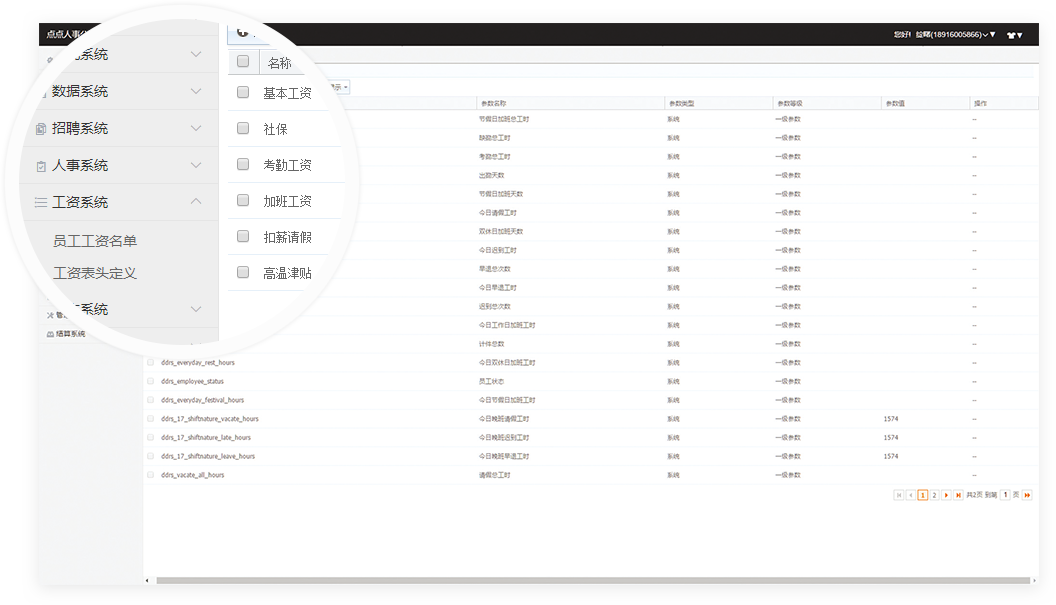Expand the 人事系统 menu chevron

pos(196,165)
